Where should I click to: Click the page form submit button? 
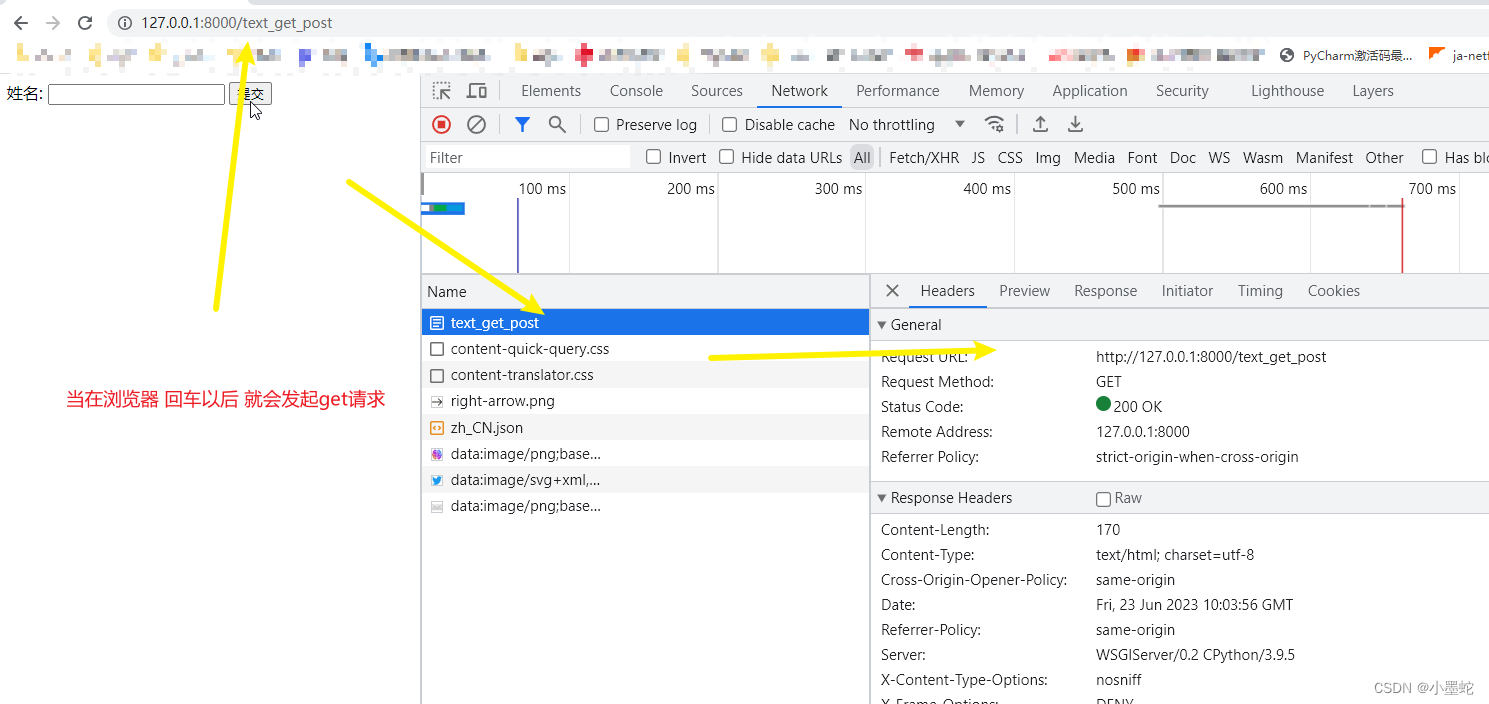pos(250,94)
